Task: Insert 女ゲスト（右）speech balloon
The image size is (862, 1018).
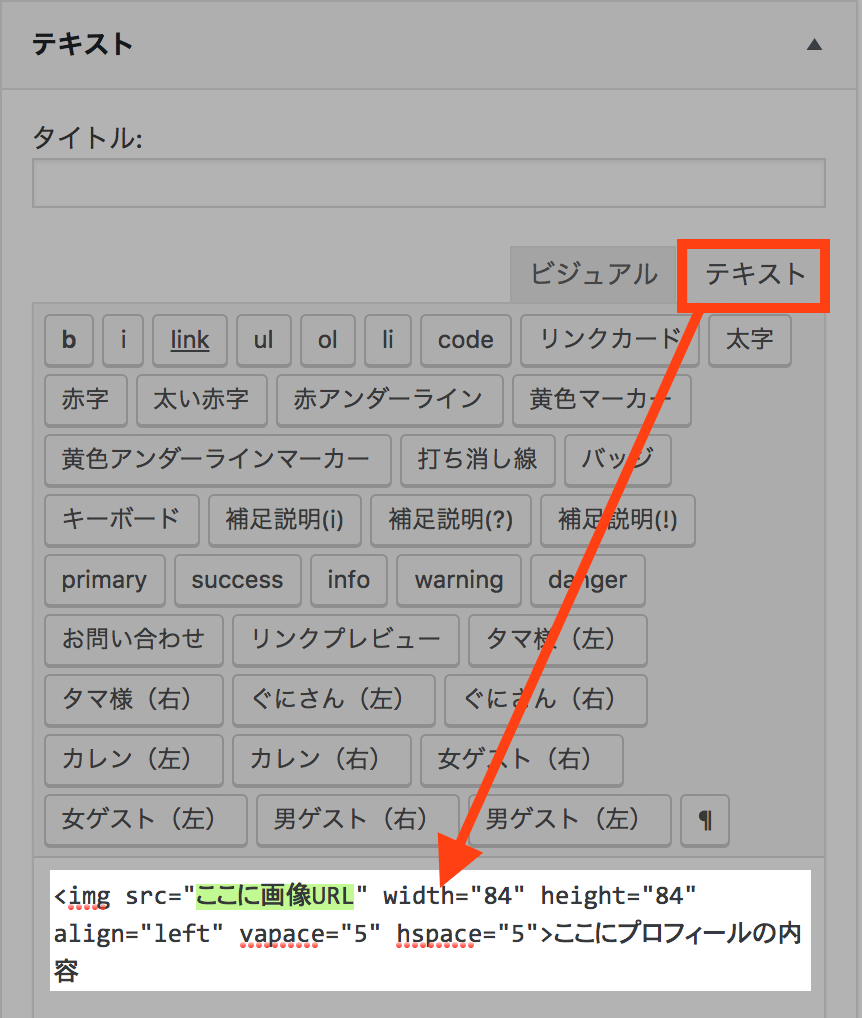Action: pos(521,759)
